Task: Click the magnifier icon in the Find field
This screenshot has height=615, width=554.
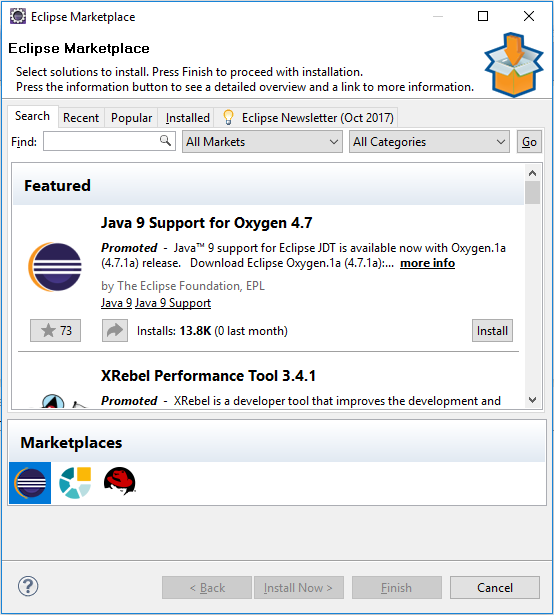Action: (166, 140)
